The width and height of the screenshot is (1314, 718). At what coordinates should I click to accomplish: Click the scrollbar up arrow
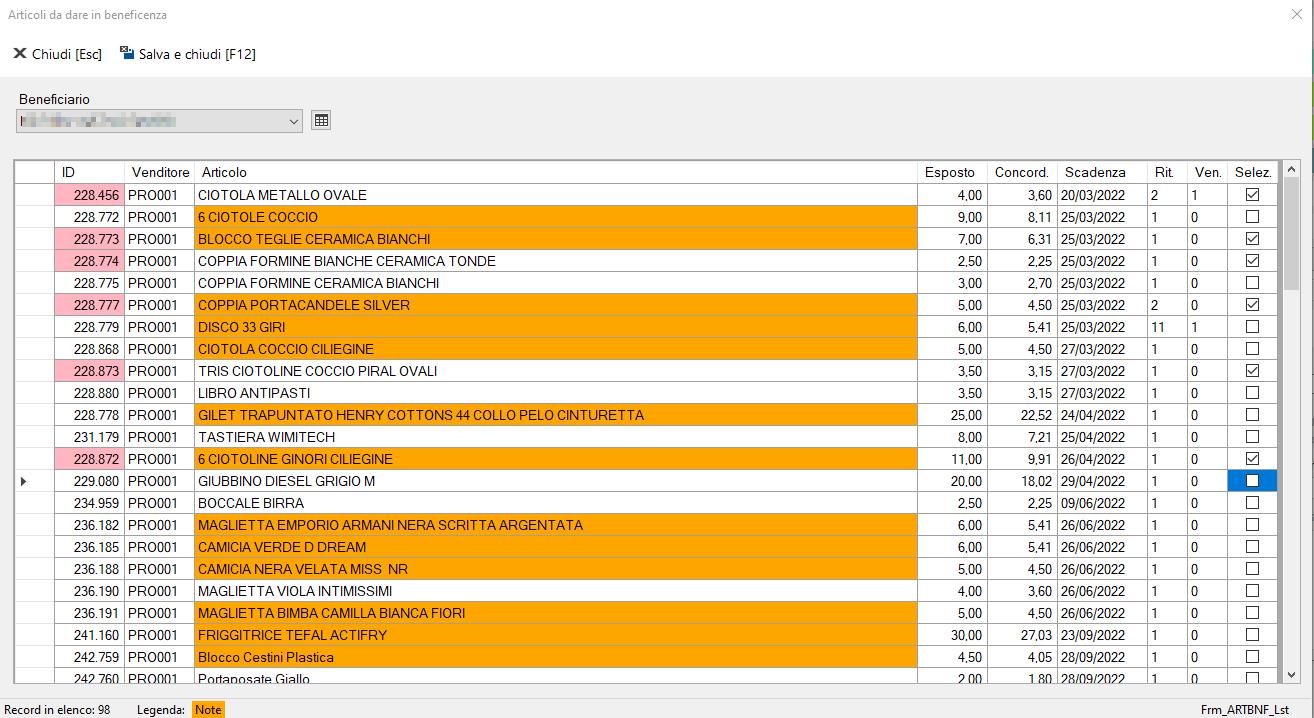coord(1290,169)
